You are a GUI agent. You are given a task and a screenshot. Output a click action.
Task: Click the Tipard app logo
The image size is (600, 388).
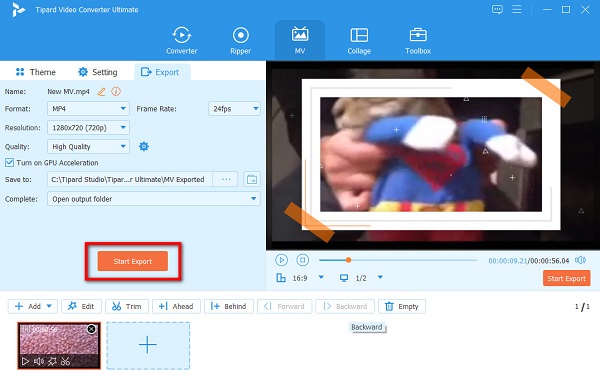(x=18, y=10)
